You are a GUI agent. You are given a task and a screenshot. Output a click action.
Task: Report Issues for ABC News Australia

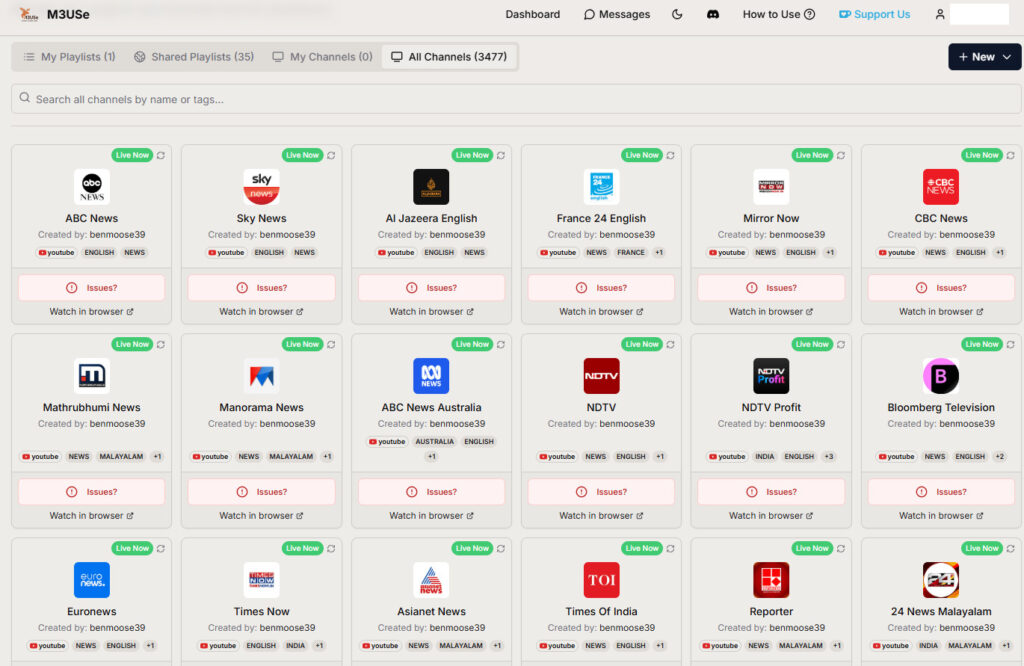click(432, 492)
